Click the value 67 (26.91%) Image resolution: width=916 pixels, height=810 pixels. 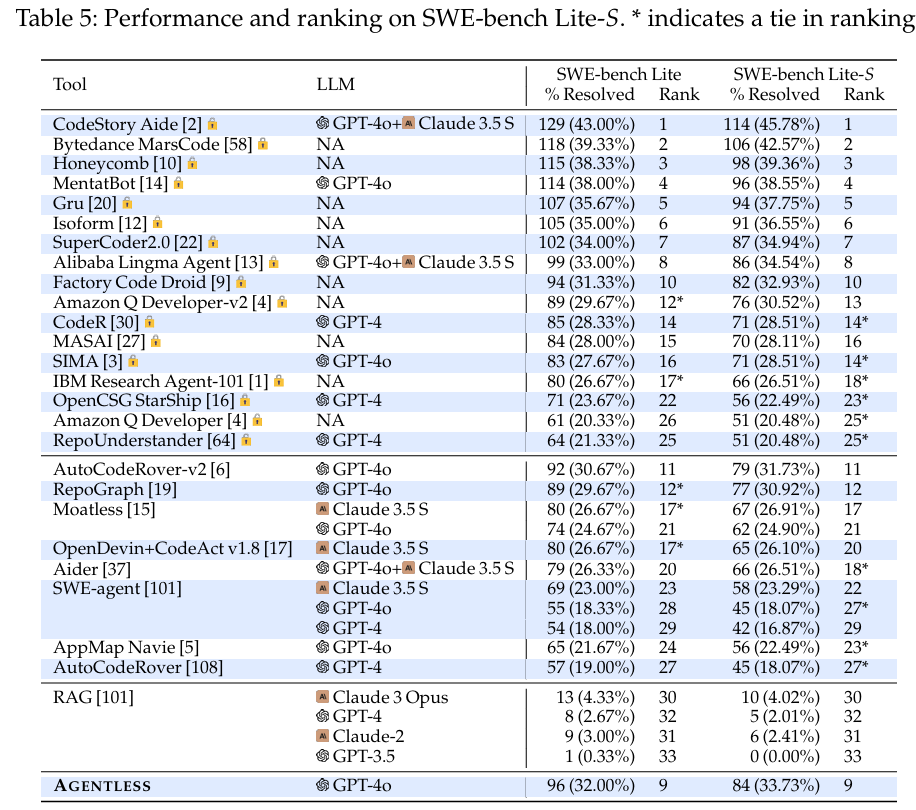(776, 509)
